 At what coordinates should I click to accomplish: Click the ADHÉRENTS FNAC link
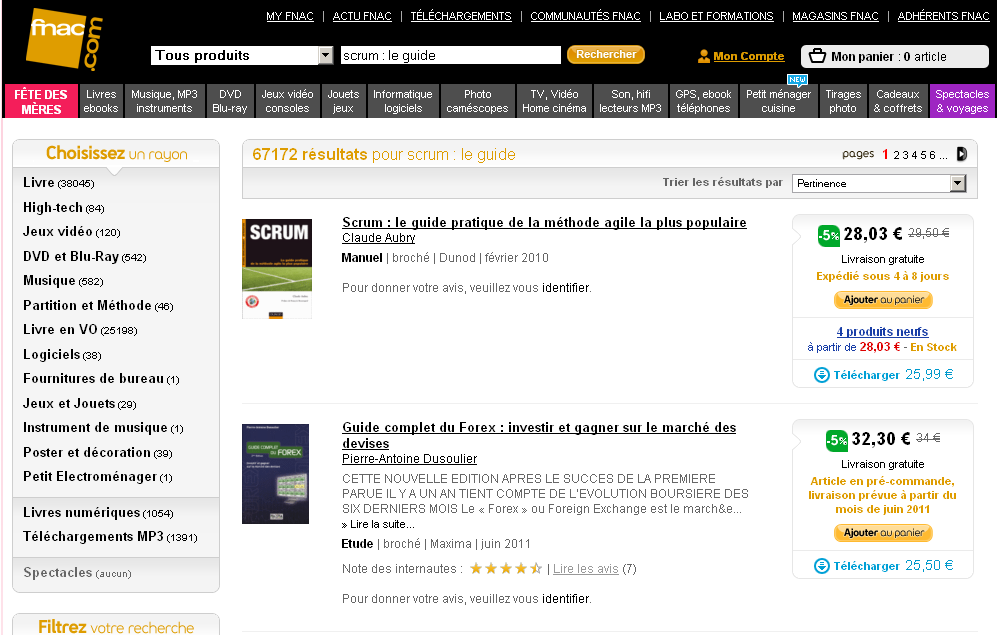[x=943, y=16]
